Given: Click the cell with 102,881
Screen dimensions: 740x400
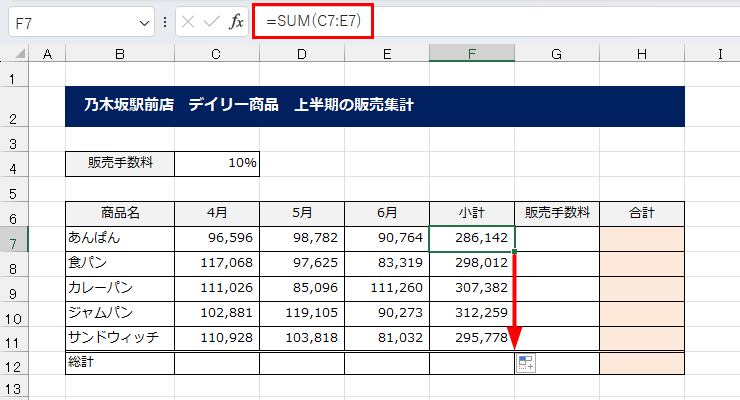Looking at the screenshot, I should (217, 314).
